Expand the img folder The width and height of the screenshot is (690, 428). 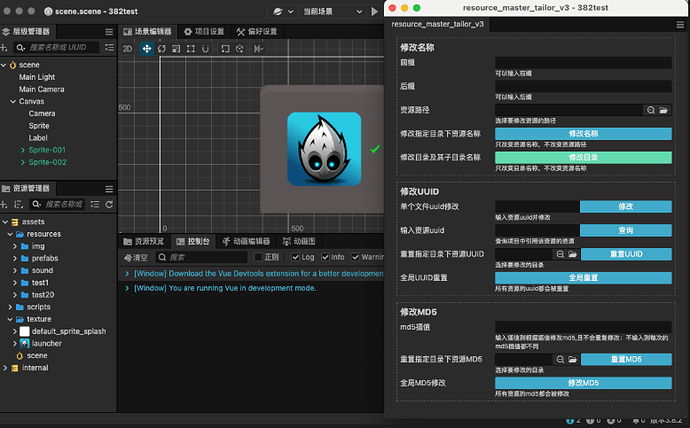(15, 246)
